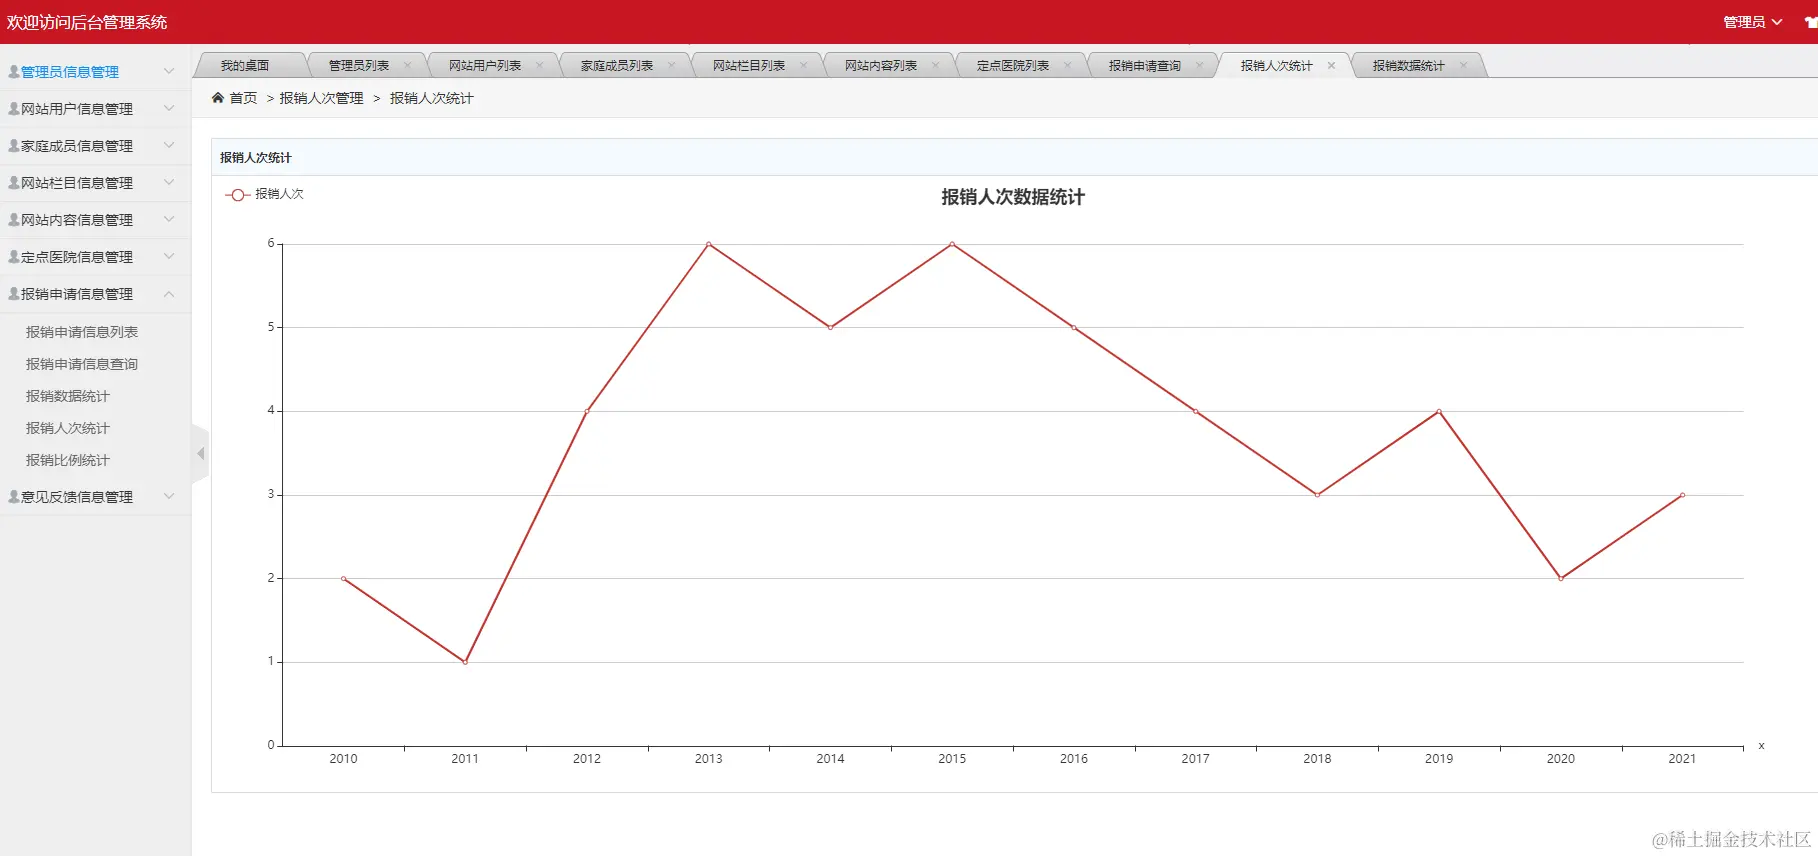Viewport: 1818px width, 856px height.
Task: Go to 首页 in breadcrumb
Action: (243, 98)
